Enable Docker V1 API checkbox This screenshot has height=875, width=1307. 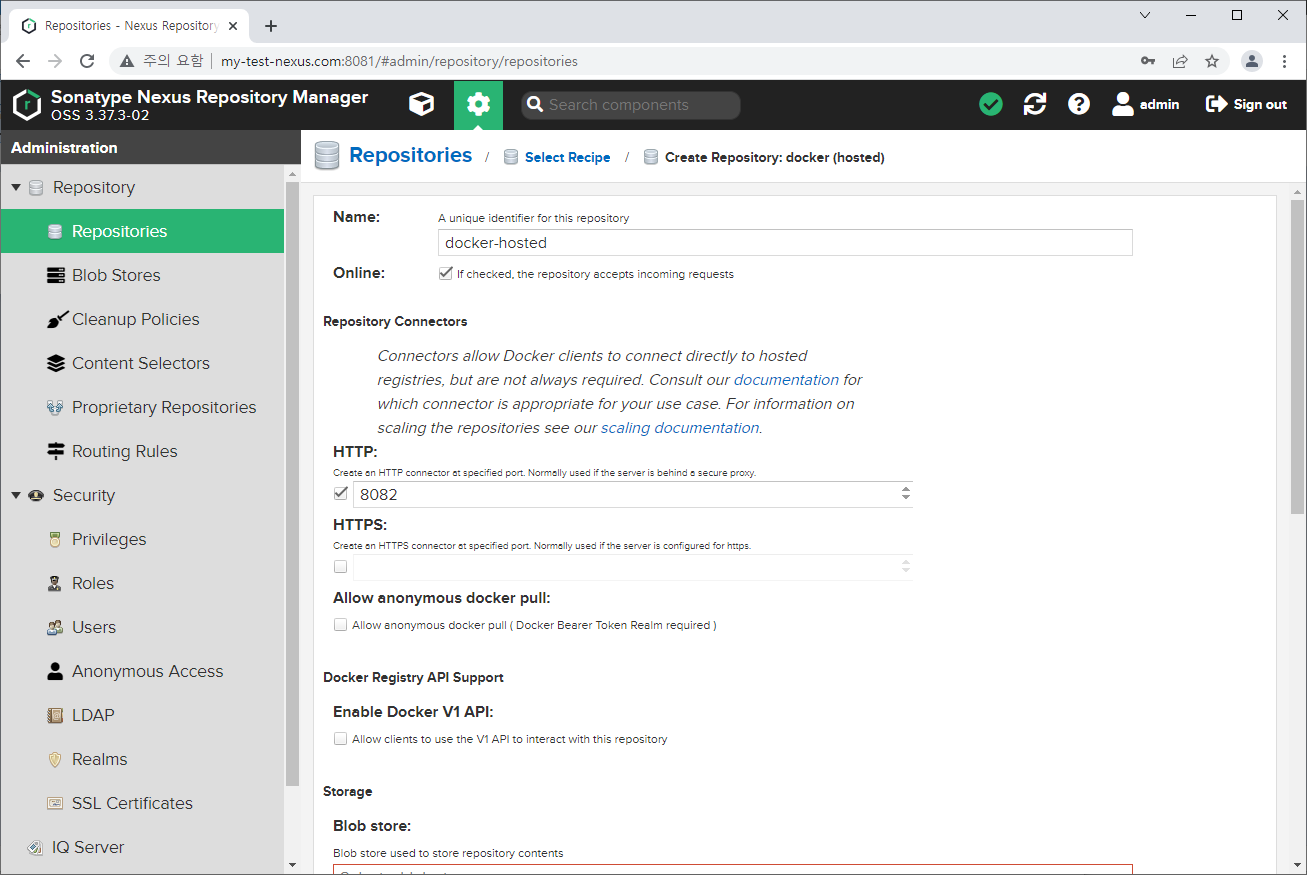(x=341, y=739)
